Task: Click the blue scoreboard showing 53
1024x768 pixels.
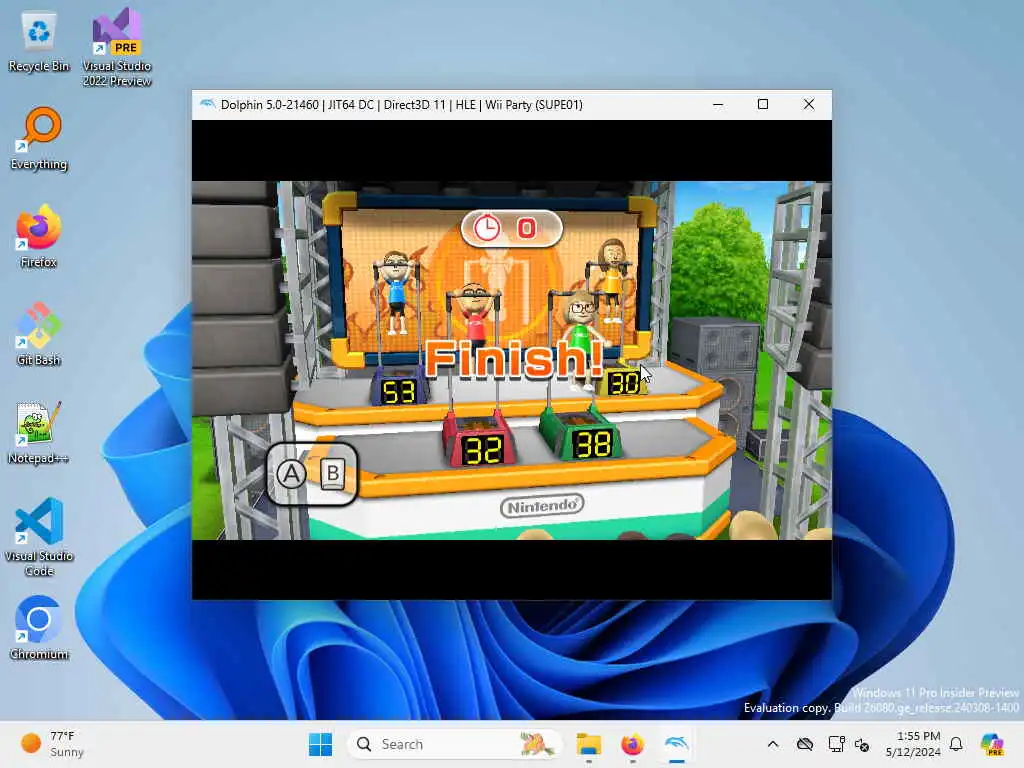Action: (399, 392)
